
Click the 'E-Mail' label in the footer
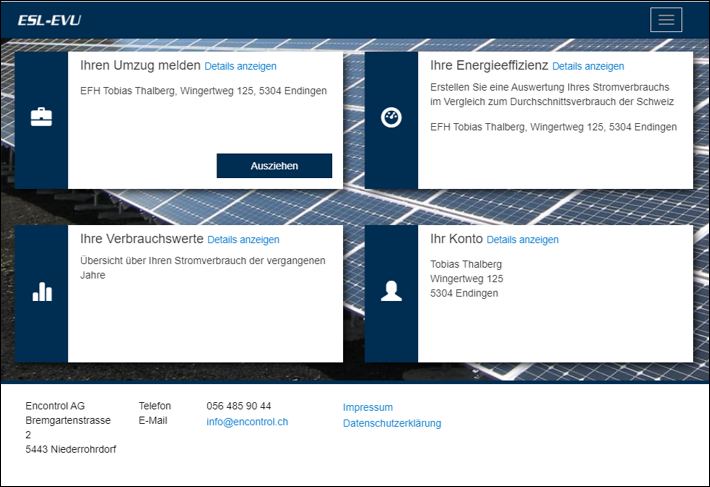point(153,420)
